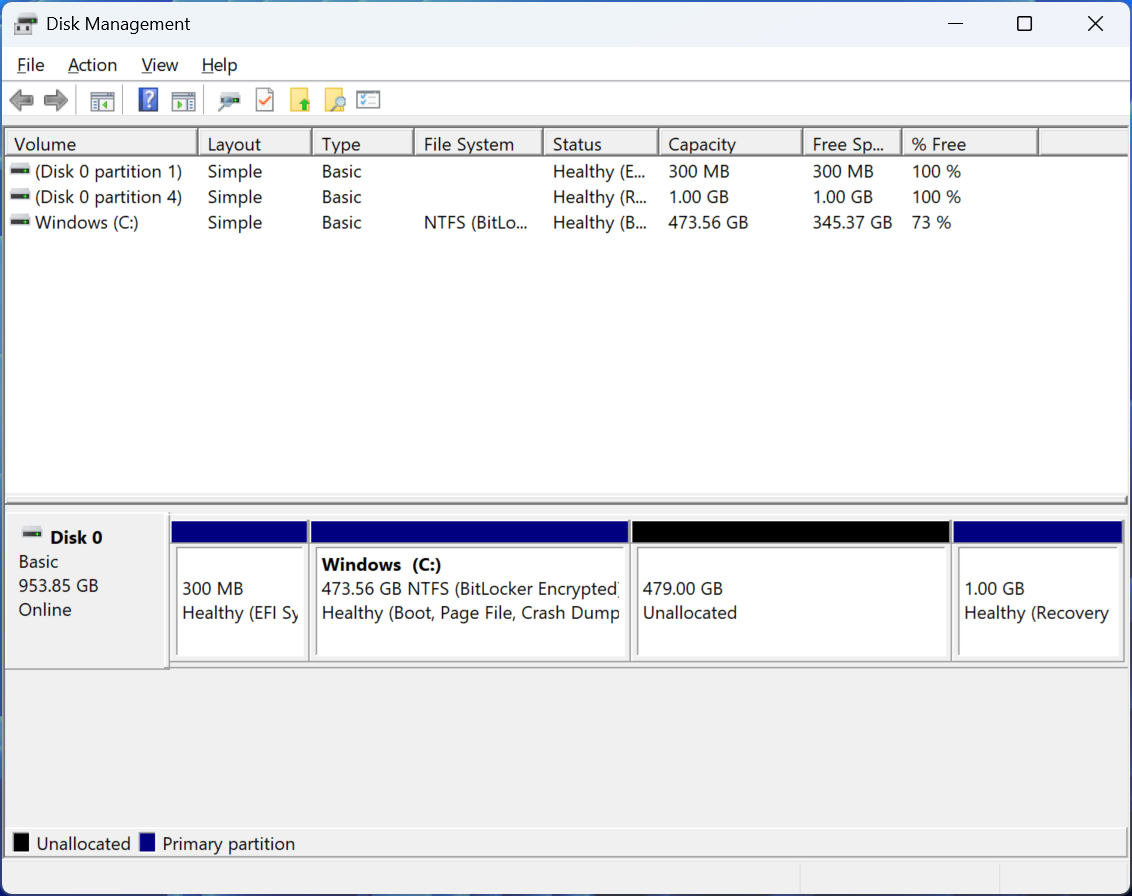Sort by the Volume column header
The height and width of the screenshot is (896, 1132).
[x=101, y=144]
